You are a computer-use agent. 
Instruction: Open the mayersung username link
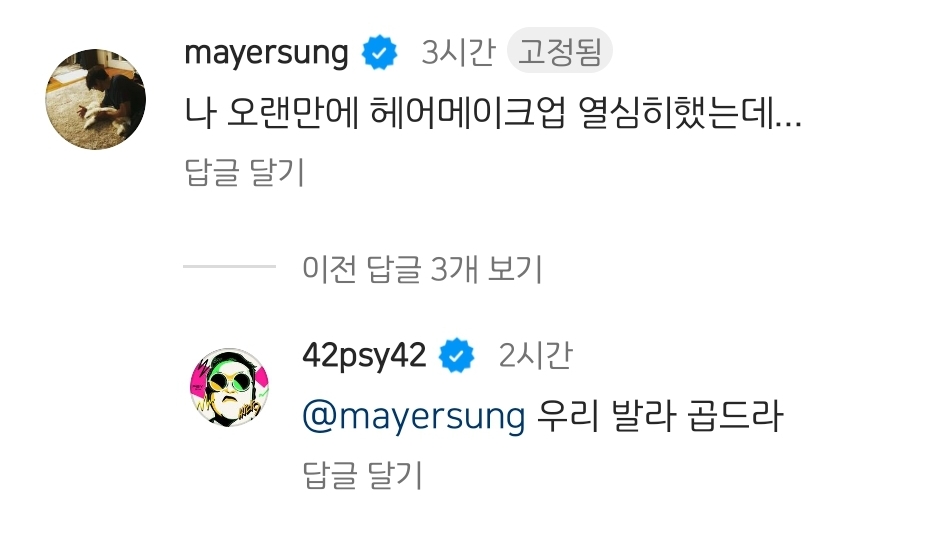[267, 54]
